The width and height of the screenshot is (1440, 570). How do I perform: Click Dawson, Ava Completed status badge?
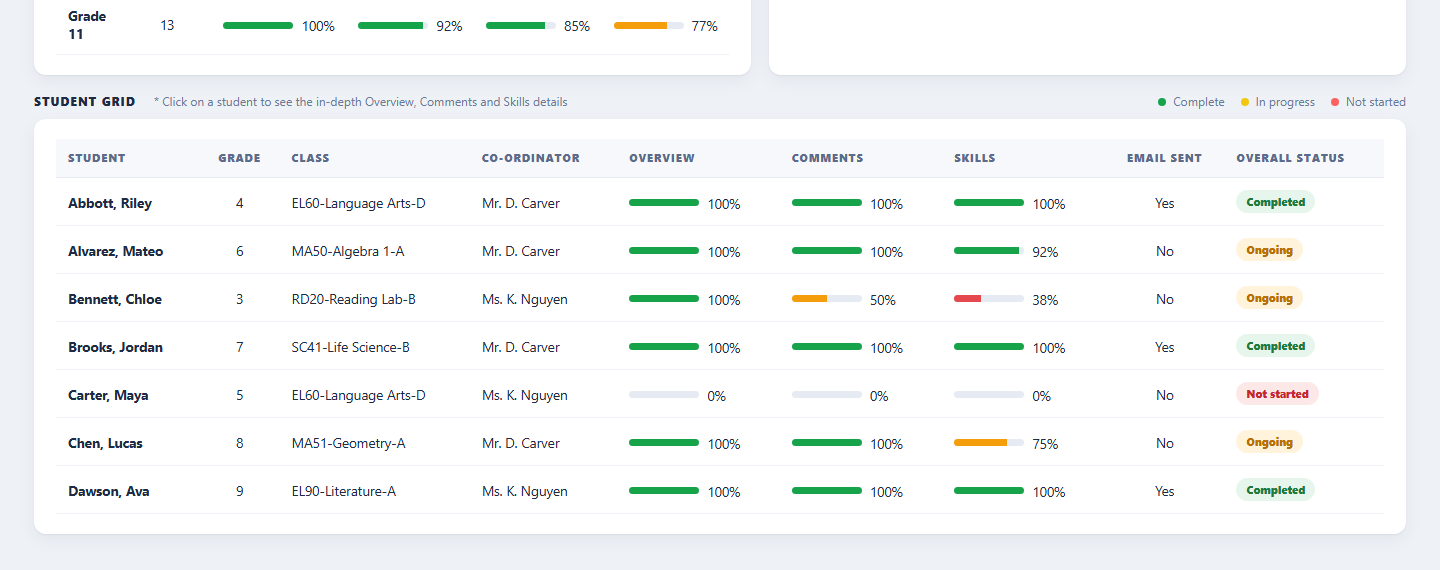1275,490
